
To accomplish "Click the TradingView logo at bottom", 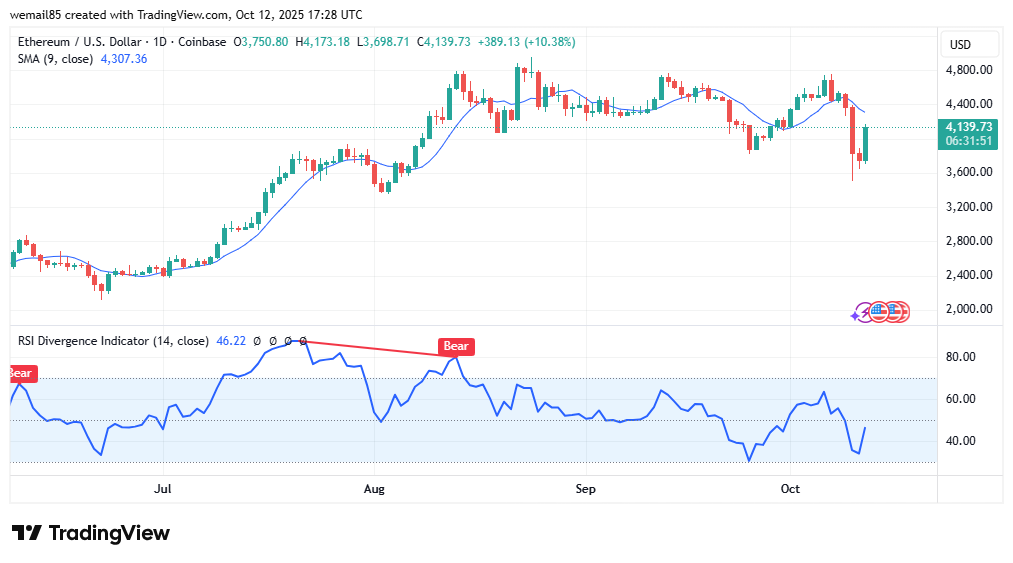I will [91, 533].
